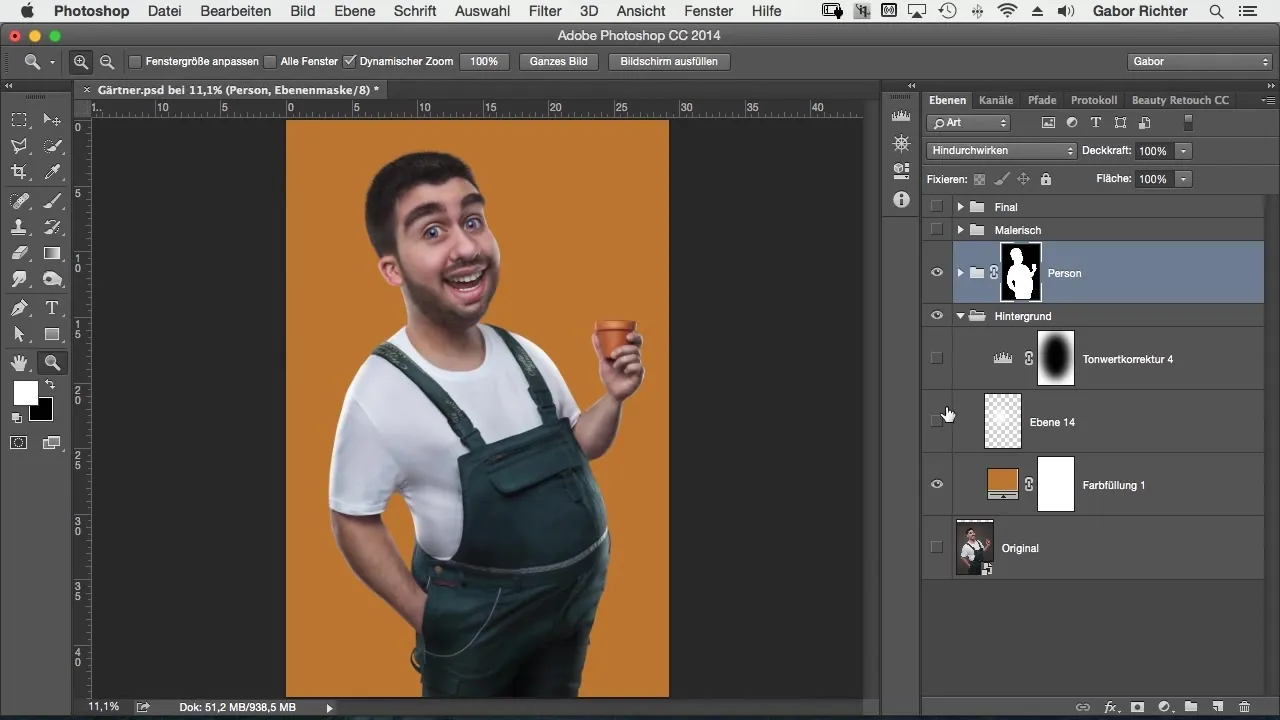Delete layer with trash icon
Screen dimensions: 1280x720
pyautogui.click(x=1244, y=707)
